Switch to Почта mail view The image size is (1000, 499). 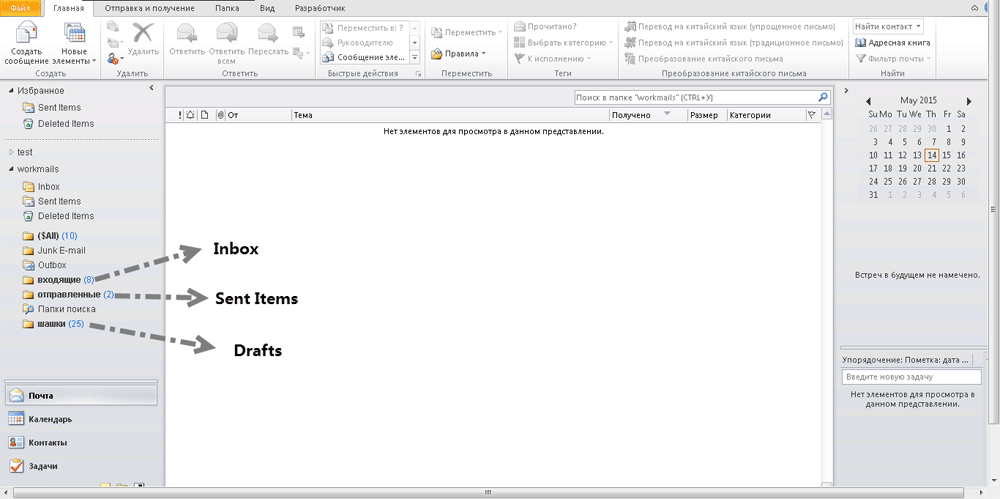coord(81,396)
